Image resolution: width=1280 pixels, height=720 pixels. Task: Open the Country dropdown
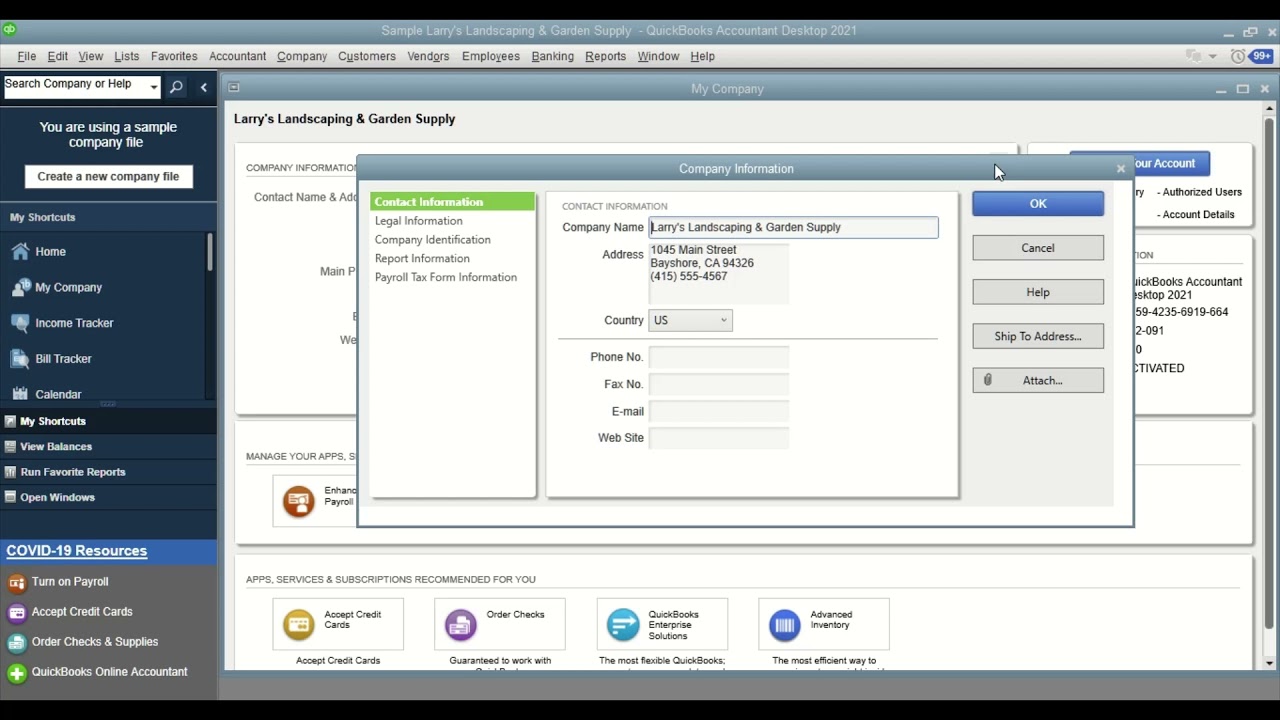click(691, 320)
